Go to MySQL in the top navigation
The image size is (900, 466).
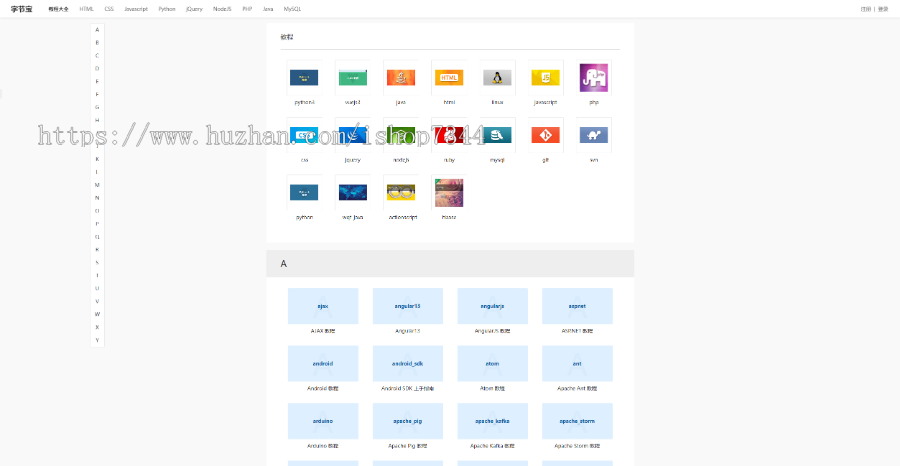(x=292, y=9)
